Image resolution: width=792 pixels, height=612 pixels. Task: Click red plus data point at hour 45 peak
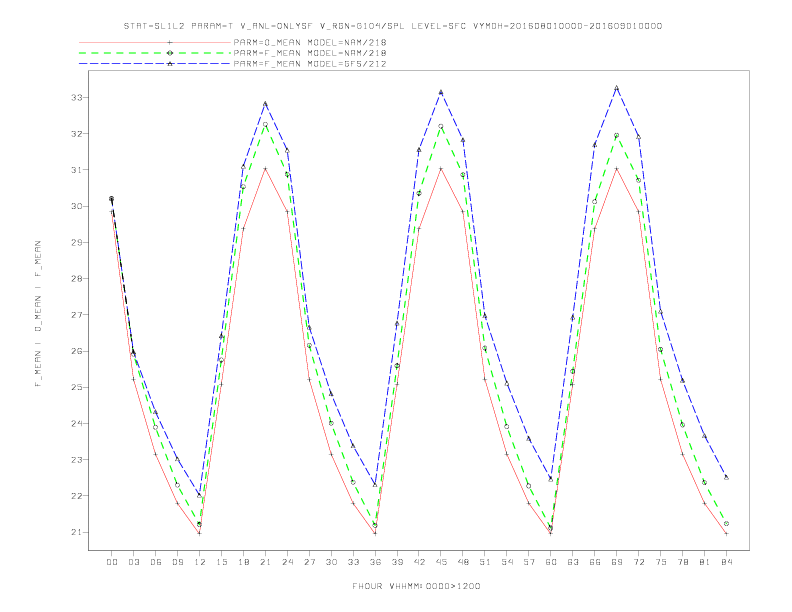tap(441, 169)
